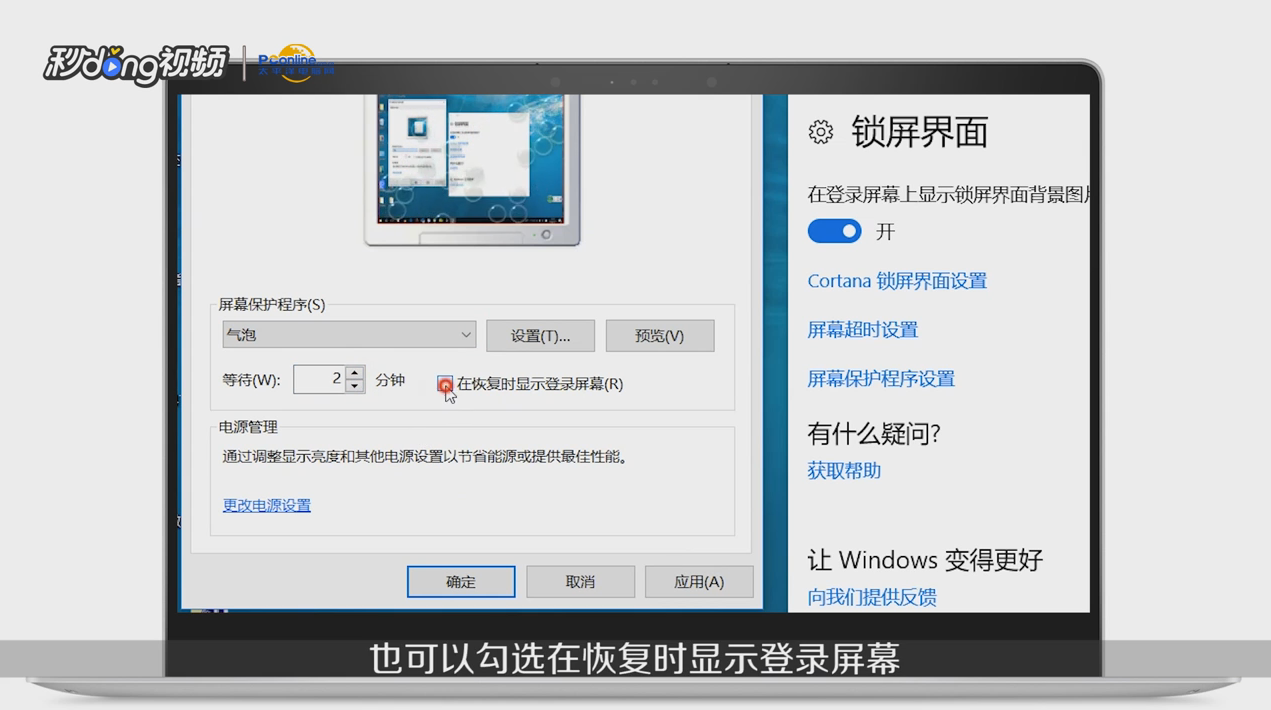
Task: Open 屏幕超时设置 link
Action: [863, 330]
